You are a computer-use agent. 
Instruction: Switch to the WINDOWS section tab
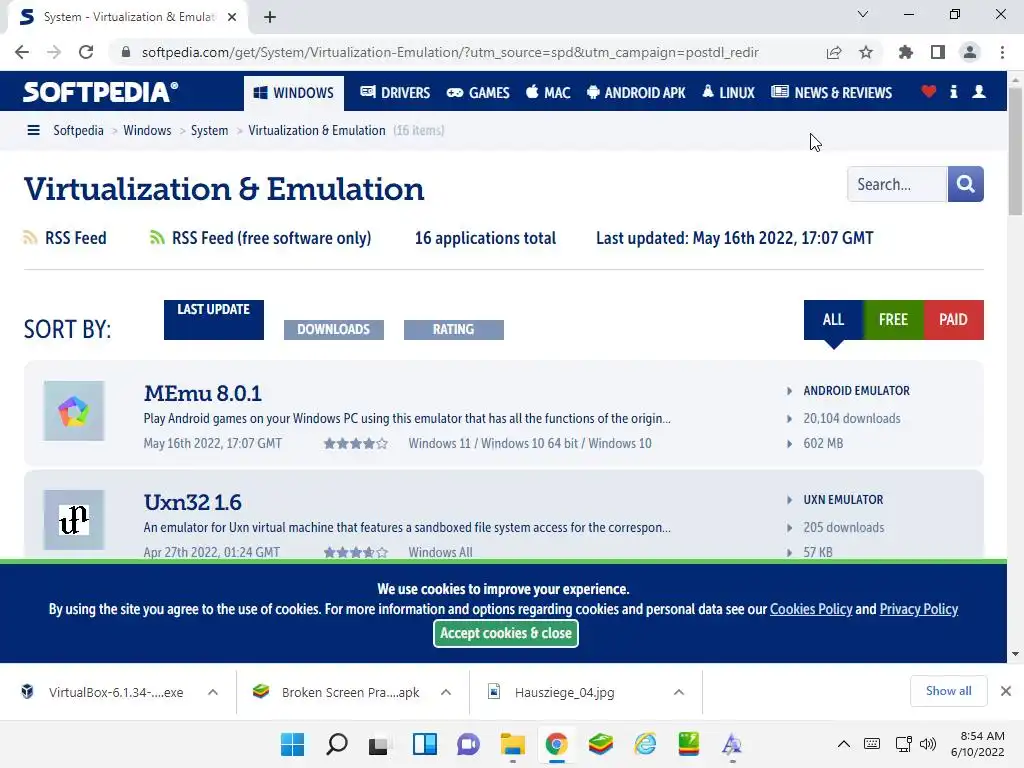coord(294,93)
